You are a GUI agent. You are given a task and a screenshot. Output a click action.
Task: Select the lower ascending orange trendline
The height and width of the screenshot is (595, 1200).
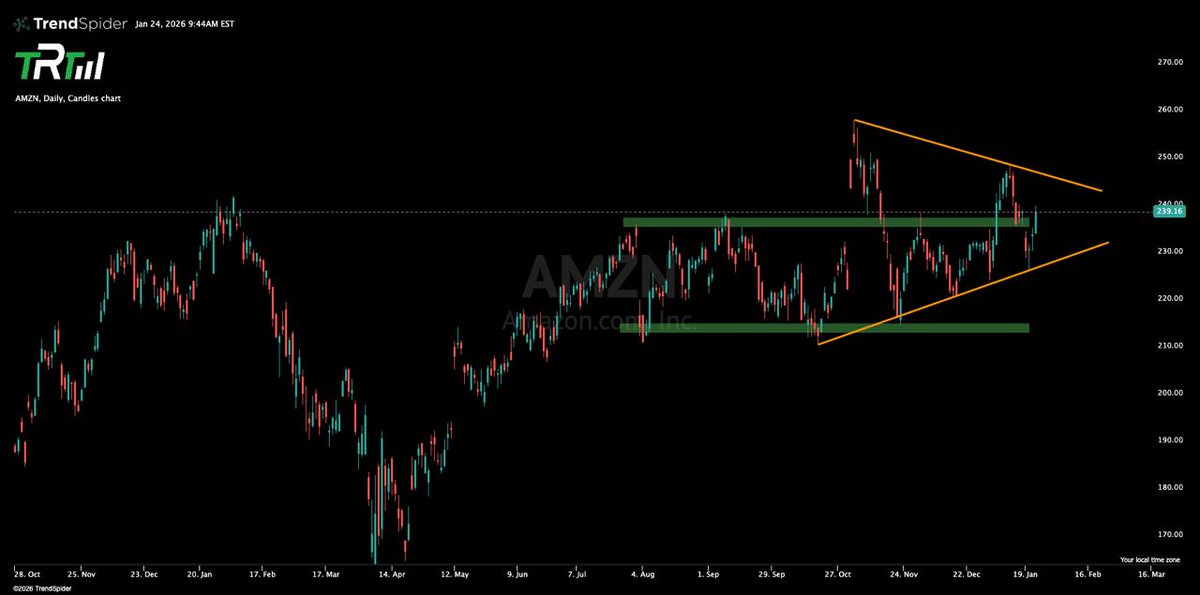[962, 293]
